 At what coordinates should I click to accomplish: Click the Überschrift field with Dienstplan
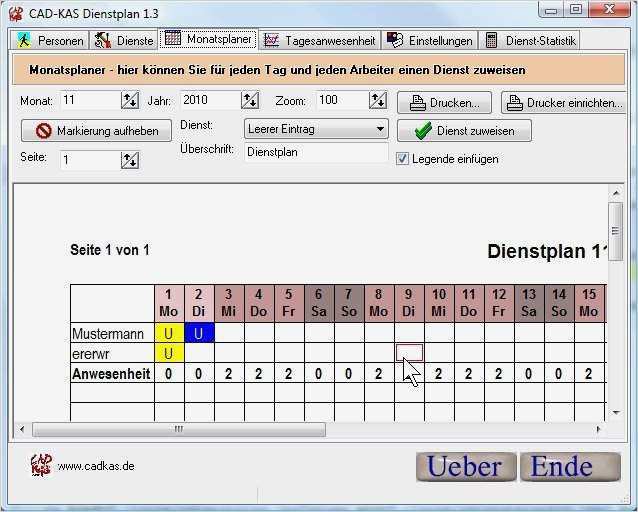tap(317, 152)
